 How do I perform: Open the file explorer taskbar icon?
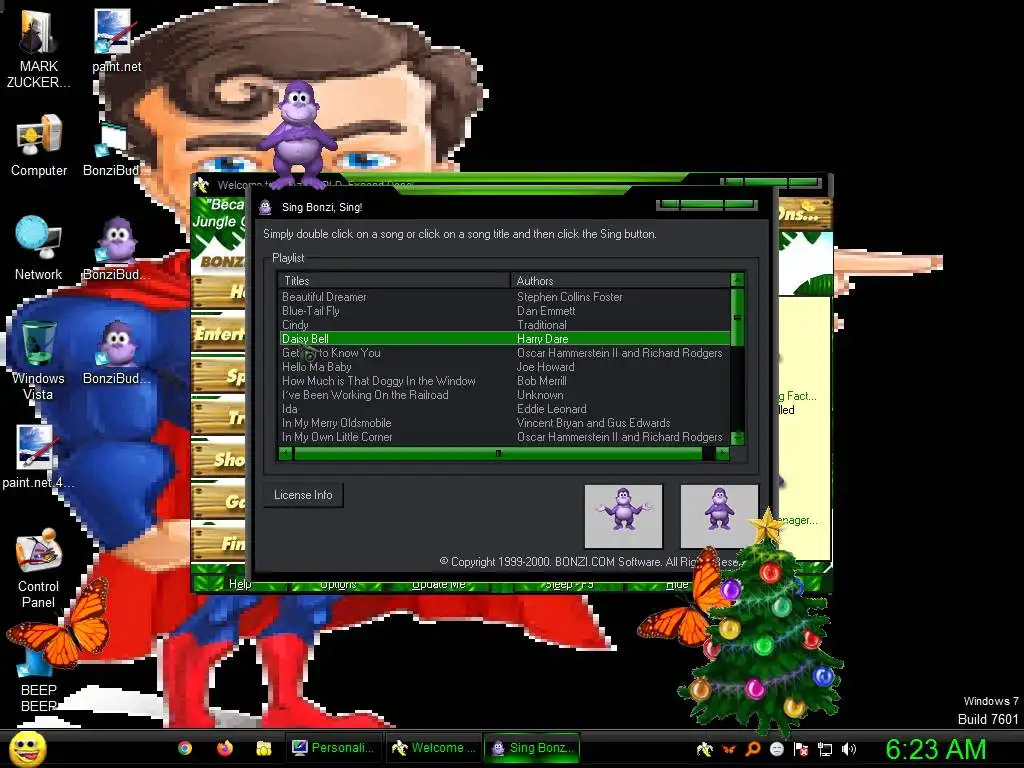(264, 748)
